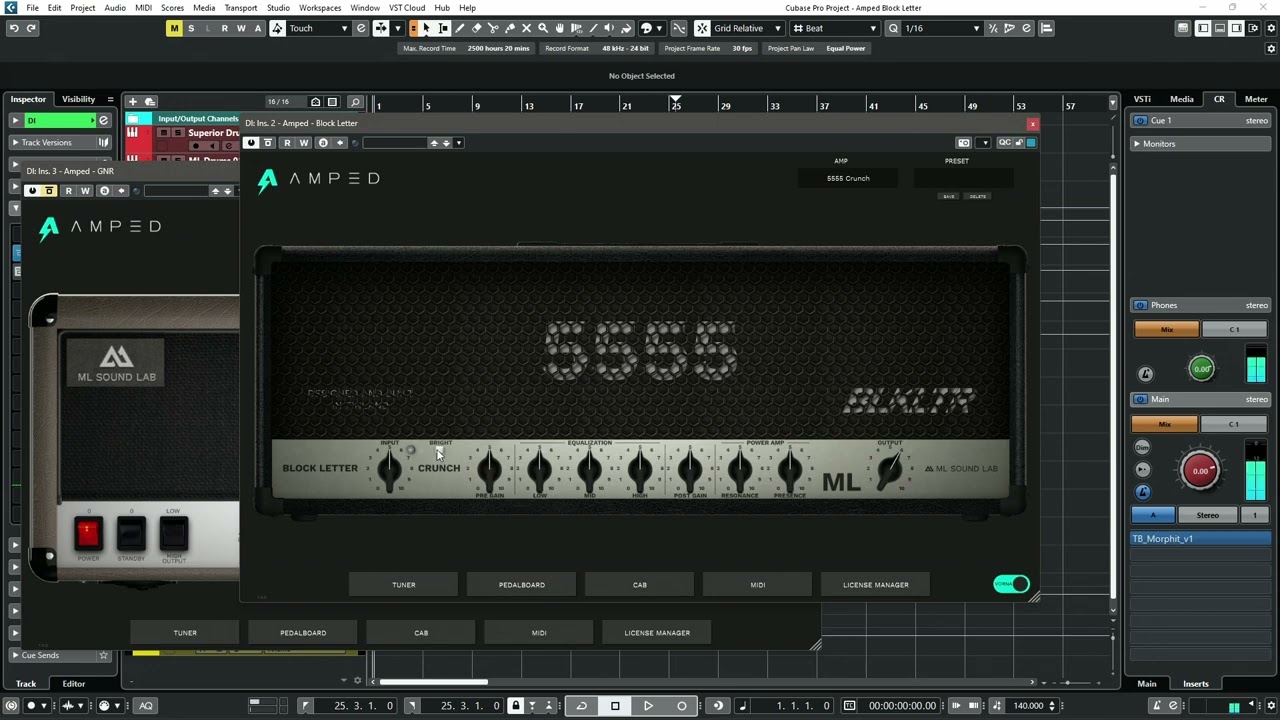Adjust the Output knob on Block Letter amp
Screen dimensions: 1280x720
890,468
